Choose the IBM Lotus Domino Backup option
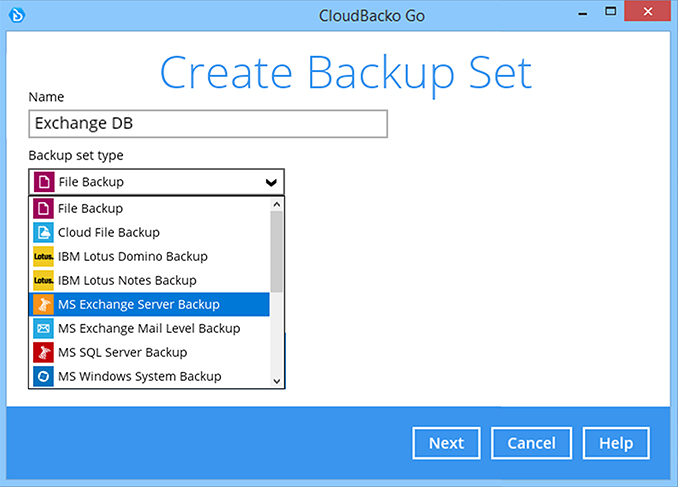The height and width of the screenshot is (487, 678). [149, 256]
